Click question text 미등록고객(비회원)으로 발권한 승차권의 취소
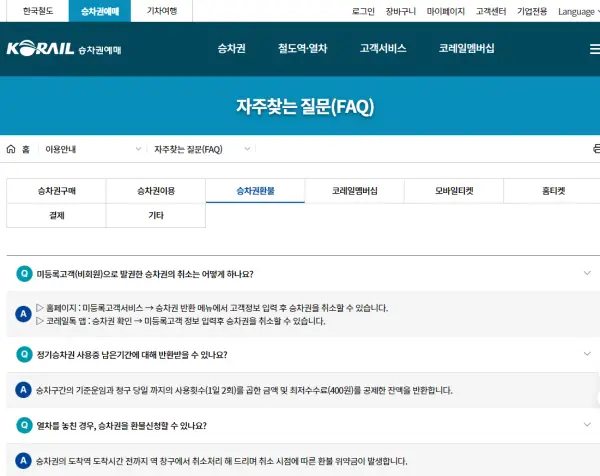 click(145, 274)
